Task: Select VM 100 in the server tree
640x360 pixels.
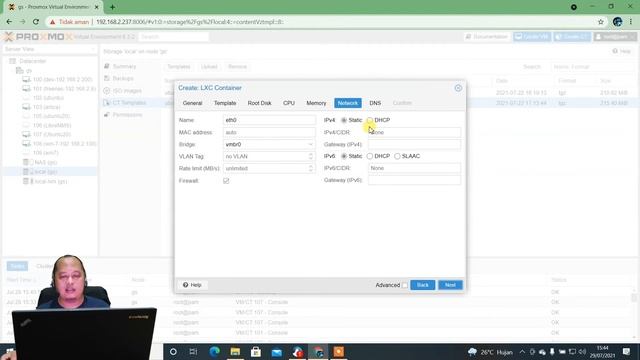Action: point(57,79)
